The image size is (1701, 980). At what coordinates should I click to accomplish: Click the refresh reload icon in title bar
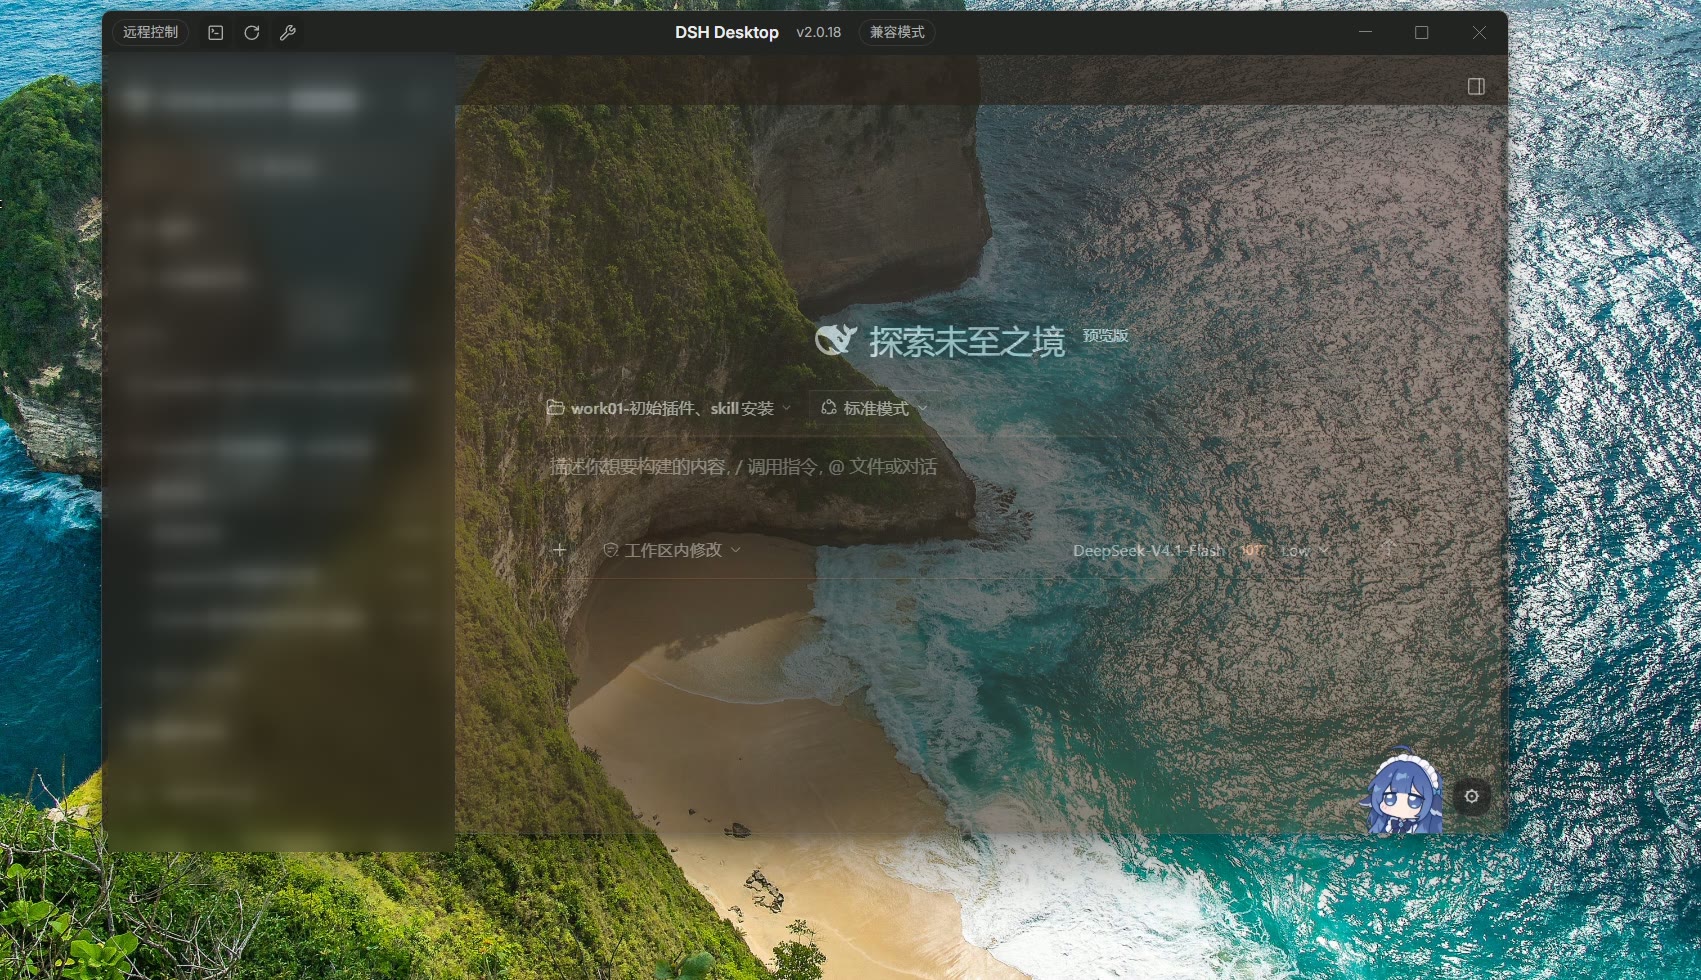(x=252, y=32)
